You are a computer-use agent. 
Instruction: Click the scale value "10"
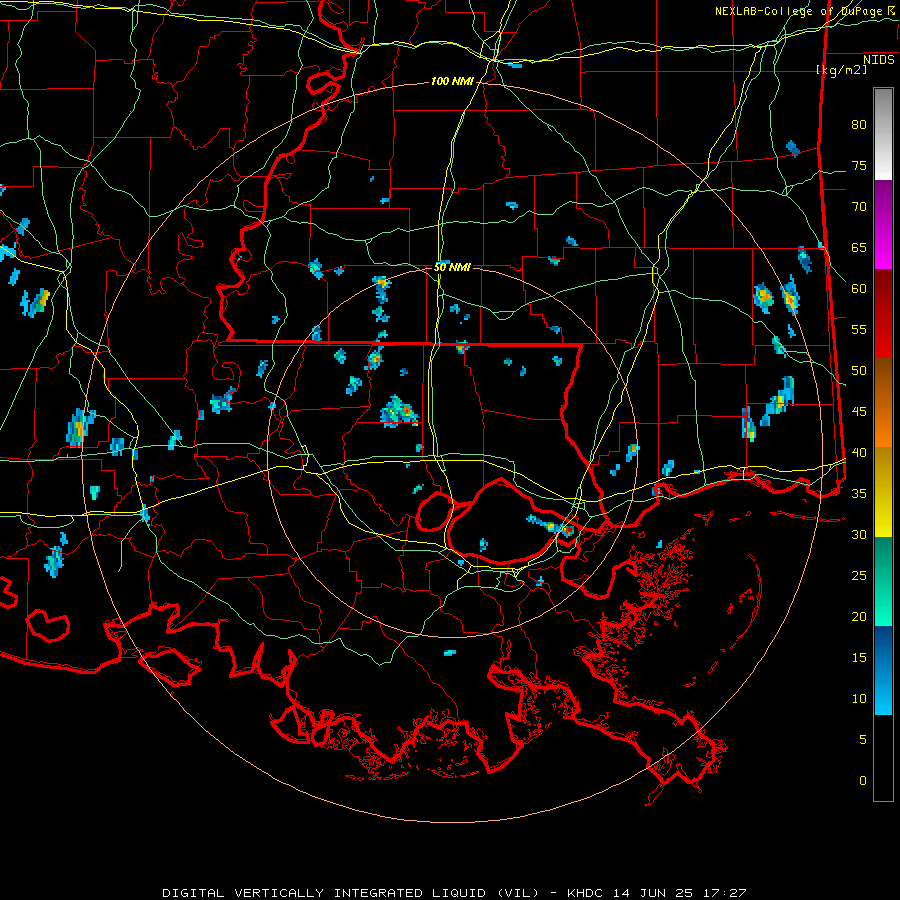click(859, 699)
